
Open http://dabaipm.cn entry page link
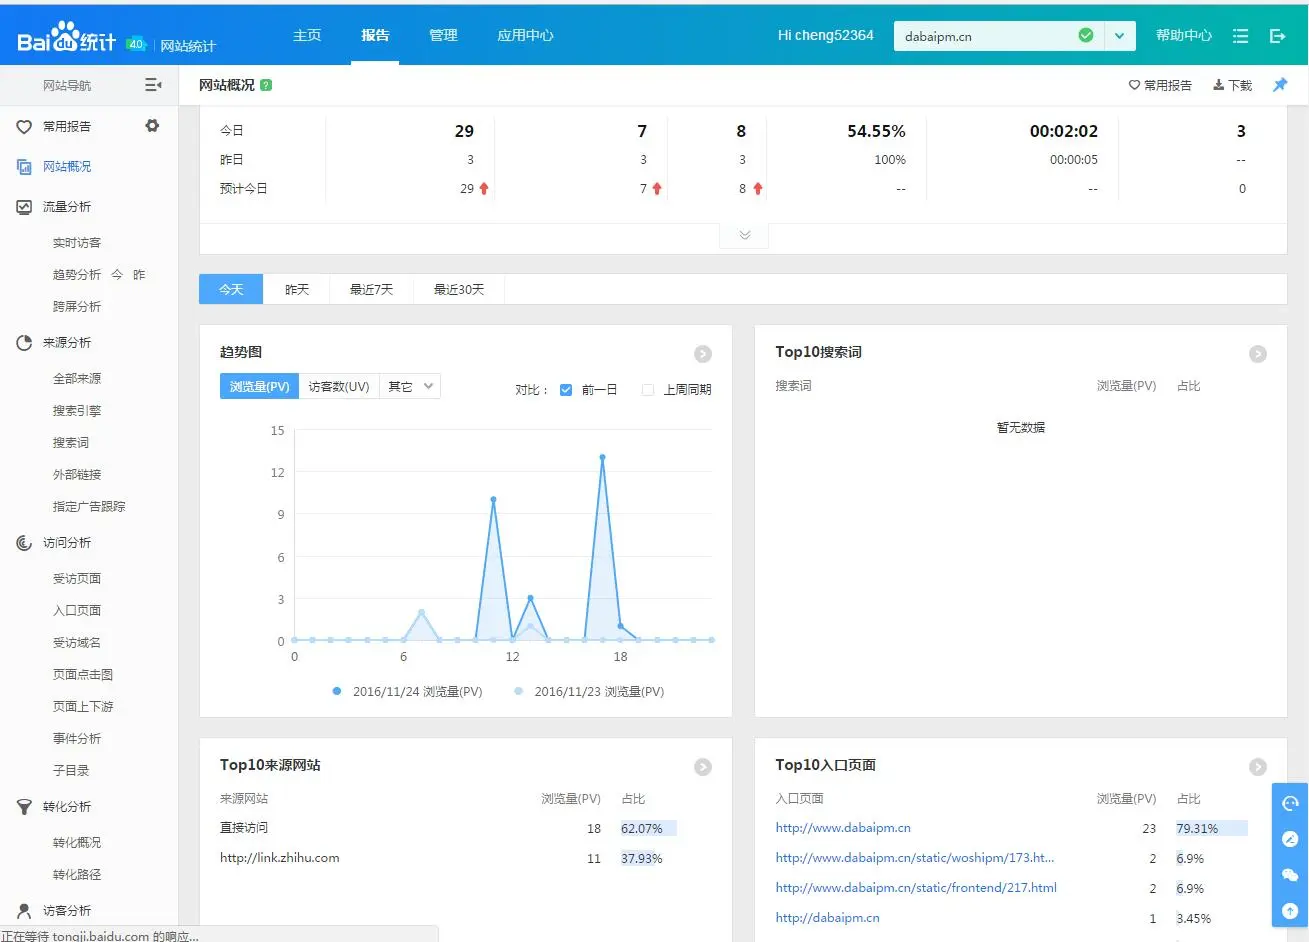tap(827, 918)
